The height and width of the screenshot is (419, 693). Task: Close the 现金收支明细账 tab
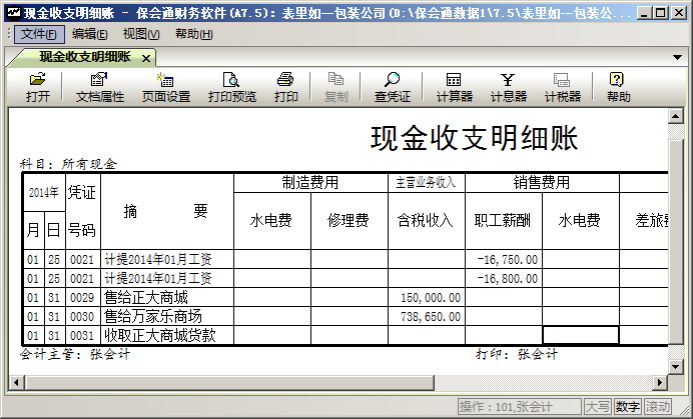pyautogui.click(x=146, y=58)
